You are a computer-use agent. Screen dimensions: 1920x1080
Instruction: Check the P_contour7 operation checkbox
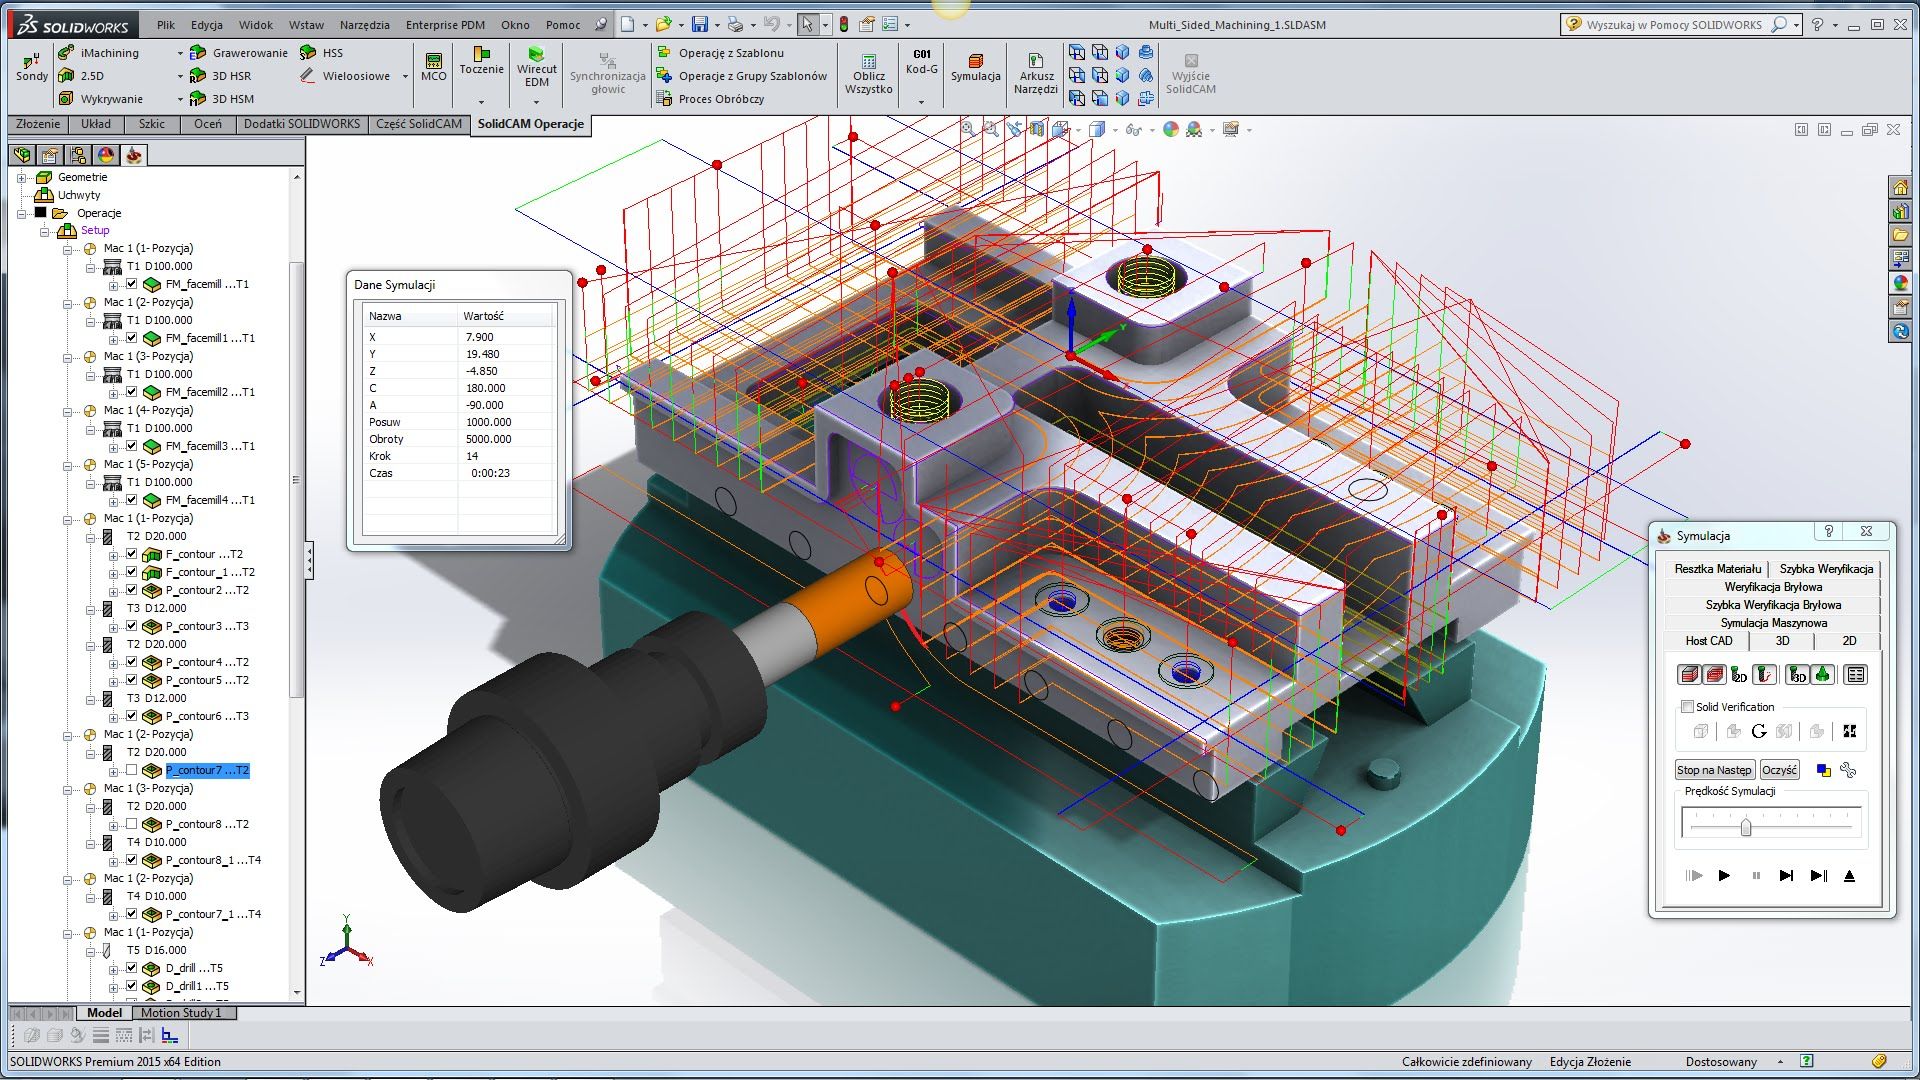[x=131, y=770]
